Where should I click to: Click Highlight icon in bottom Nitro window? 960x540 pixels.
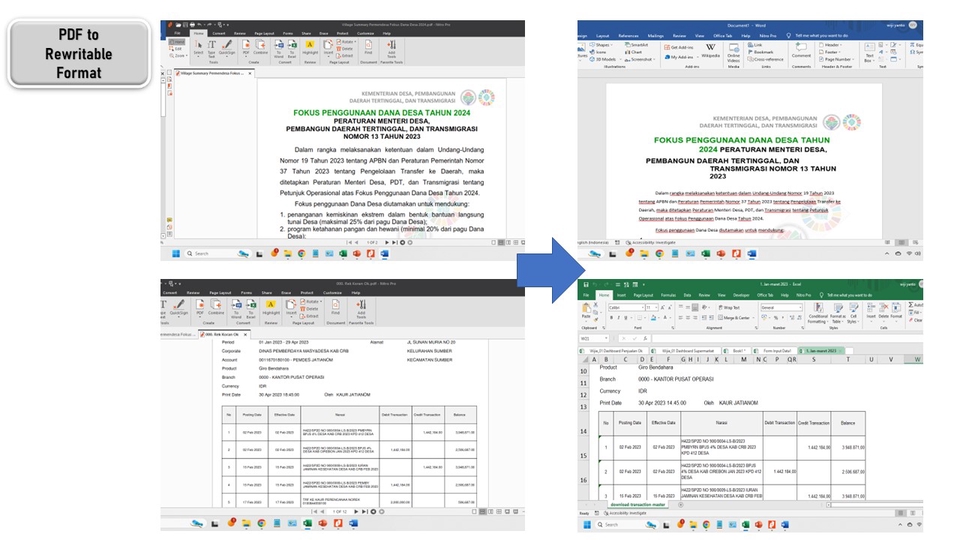tap(271, 308)
